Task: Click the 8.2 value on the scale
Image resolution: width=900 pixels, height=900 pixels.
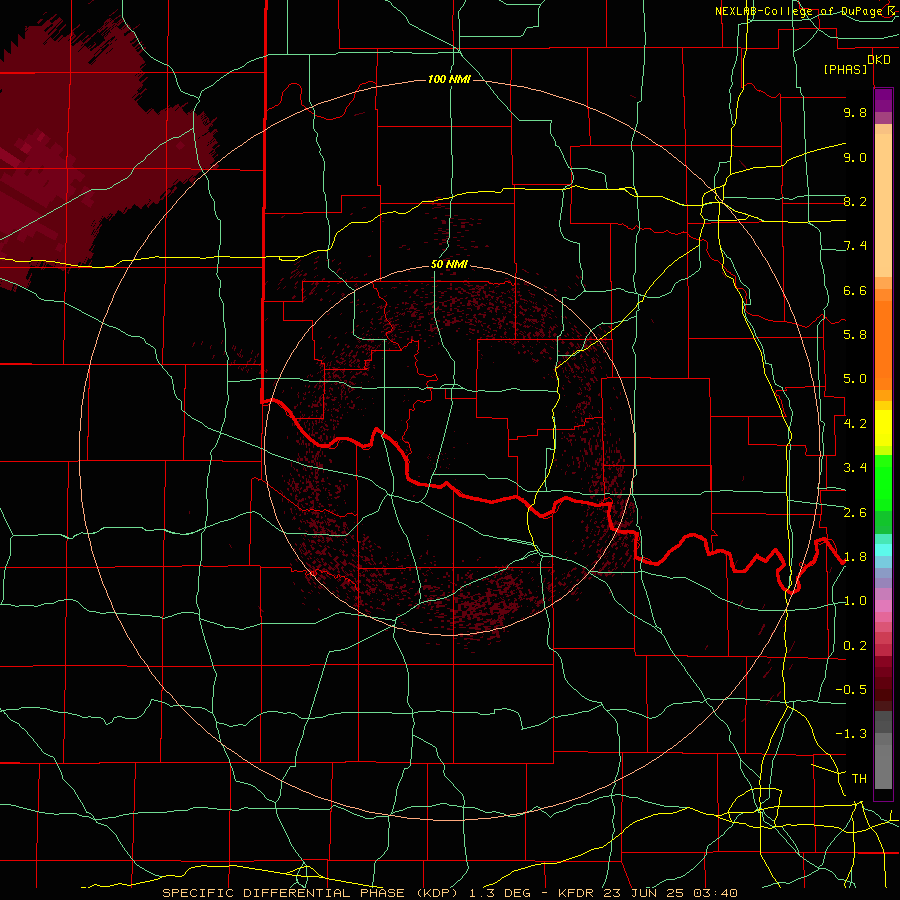Action: [x=855, y=201]
